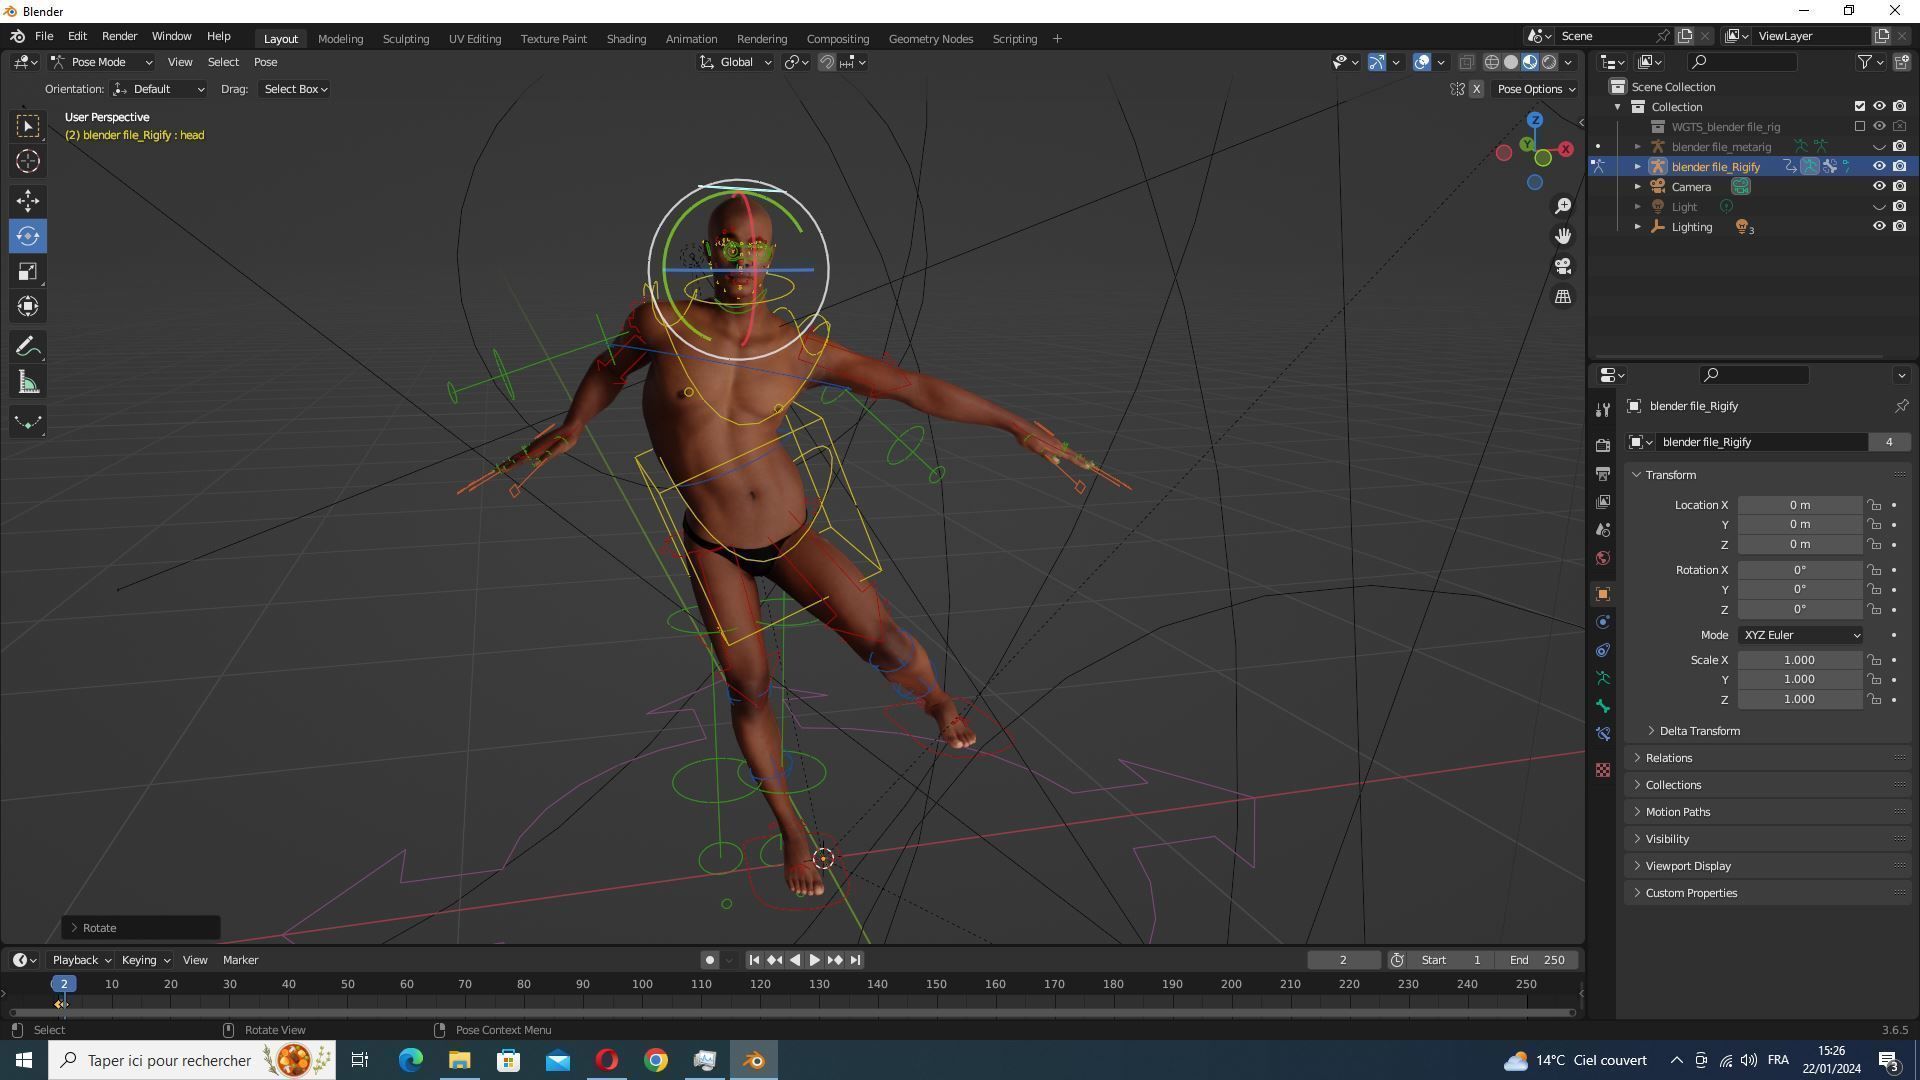Activate the Annotate pencil tool
Screen dimensions: 1920x1080
[x=28, y=348]
